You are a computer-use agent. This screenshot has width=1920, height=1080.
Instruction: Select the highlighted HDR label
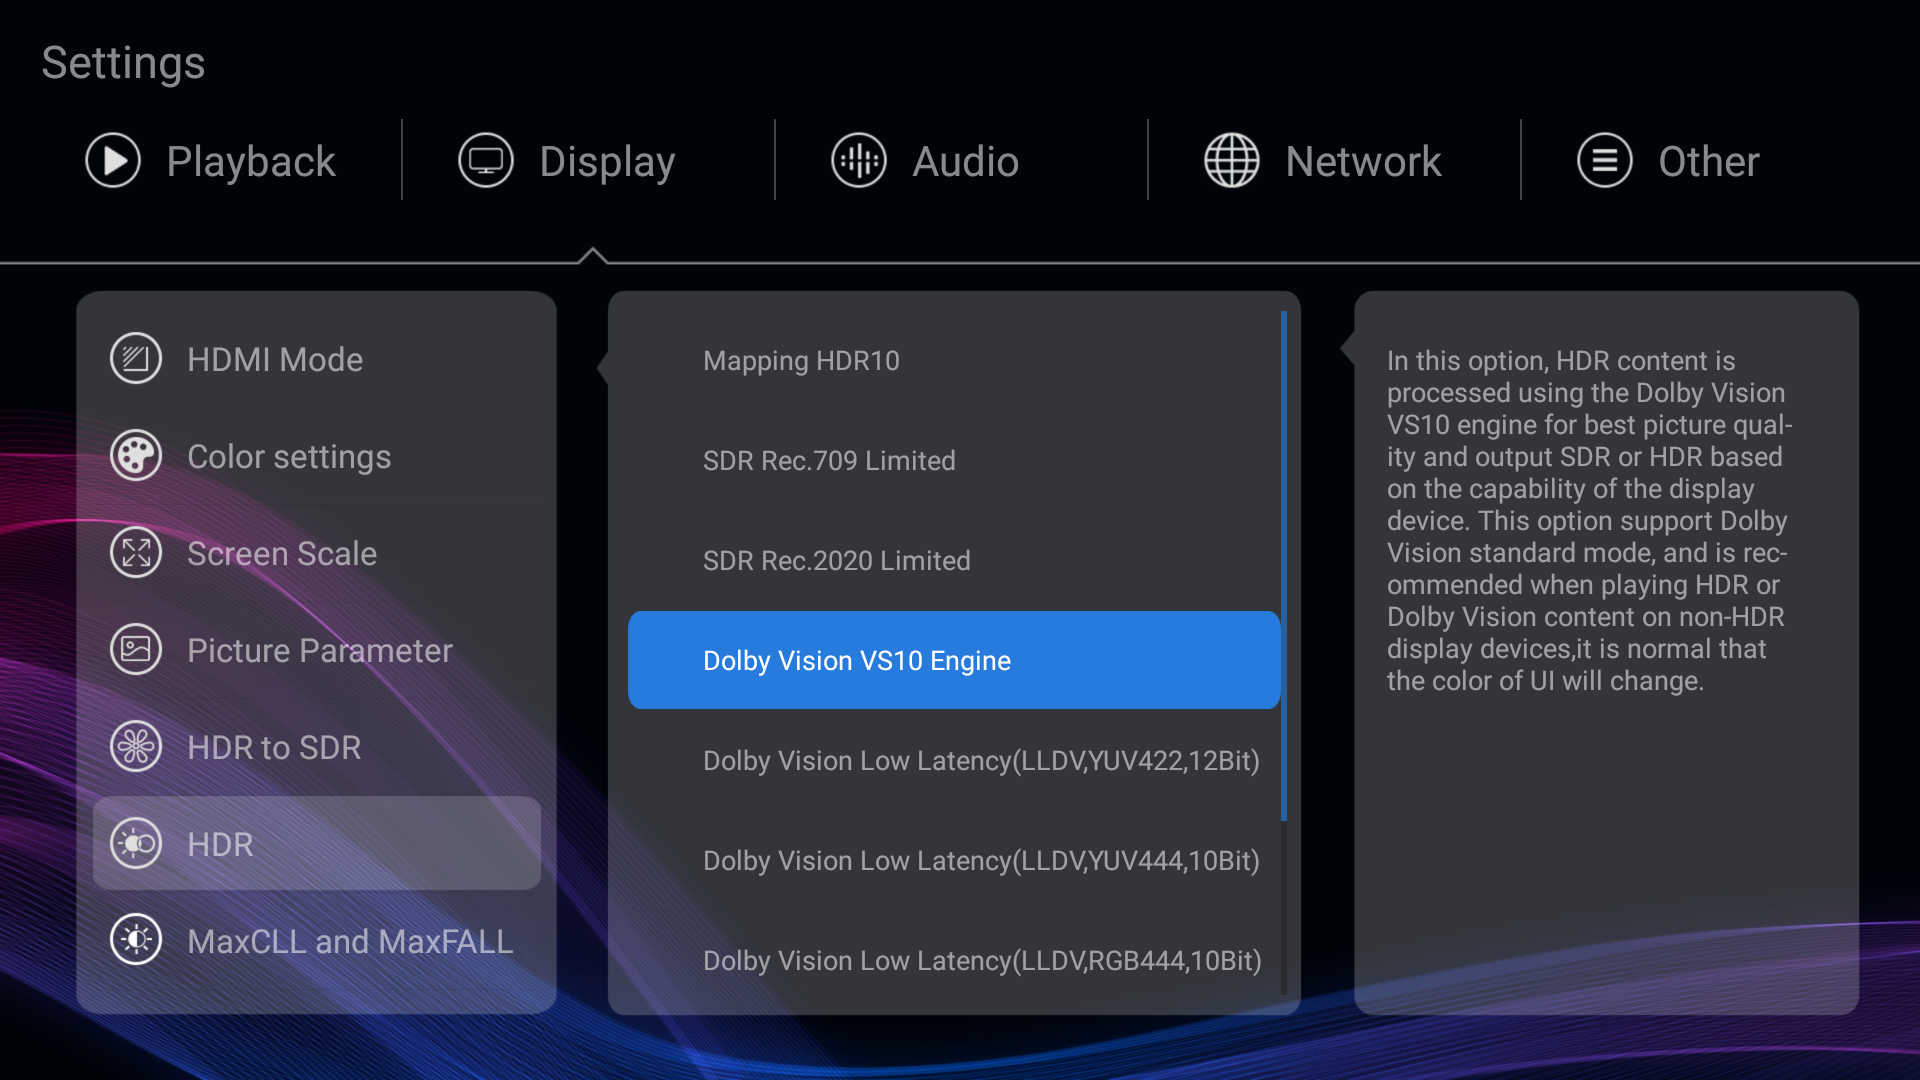220,844
